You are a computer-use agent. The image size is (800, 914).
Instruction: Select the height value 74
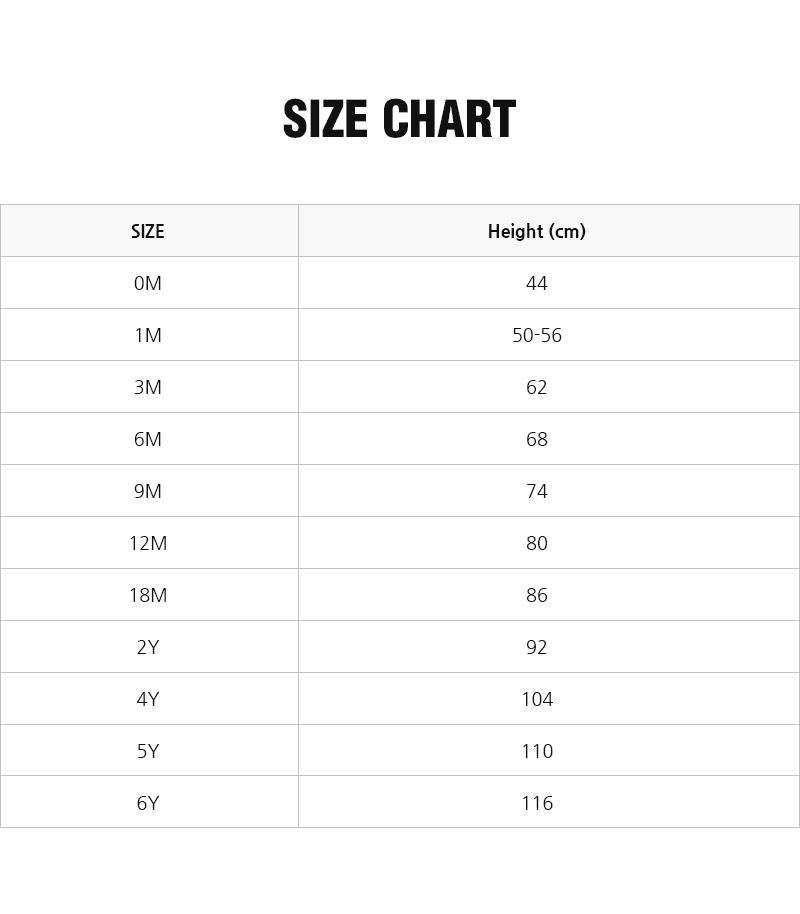[x=537, y=491]
